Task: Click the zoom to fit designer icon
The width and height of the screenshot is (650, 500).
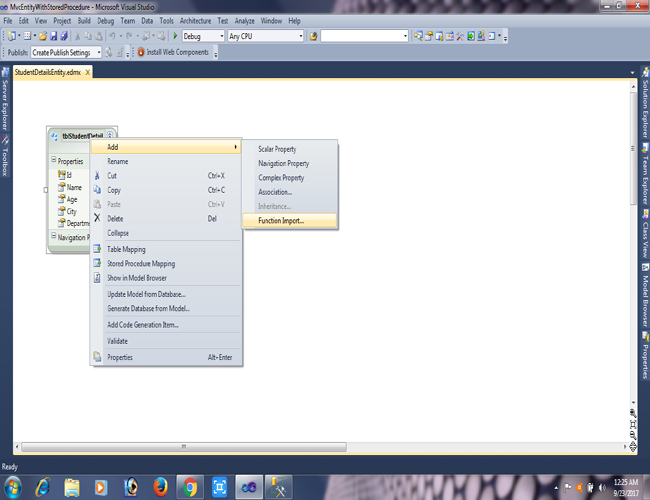Action: (633, 425)
